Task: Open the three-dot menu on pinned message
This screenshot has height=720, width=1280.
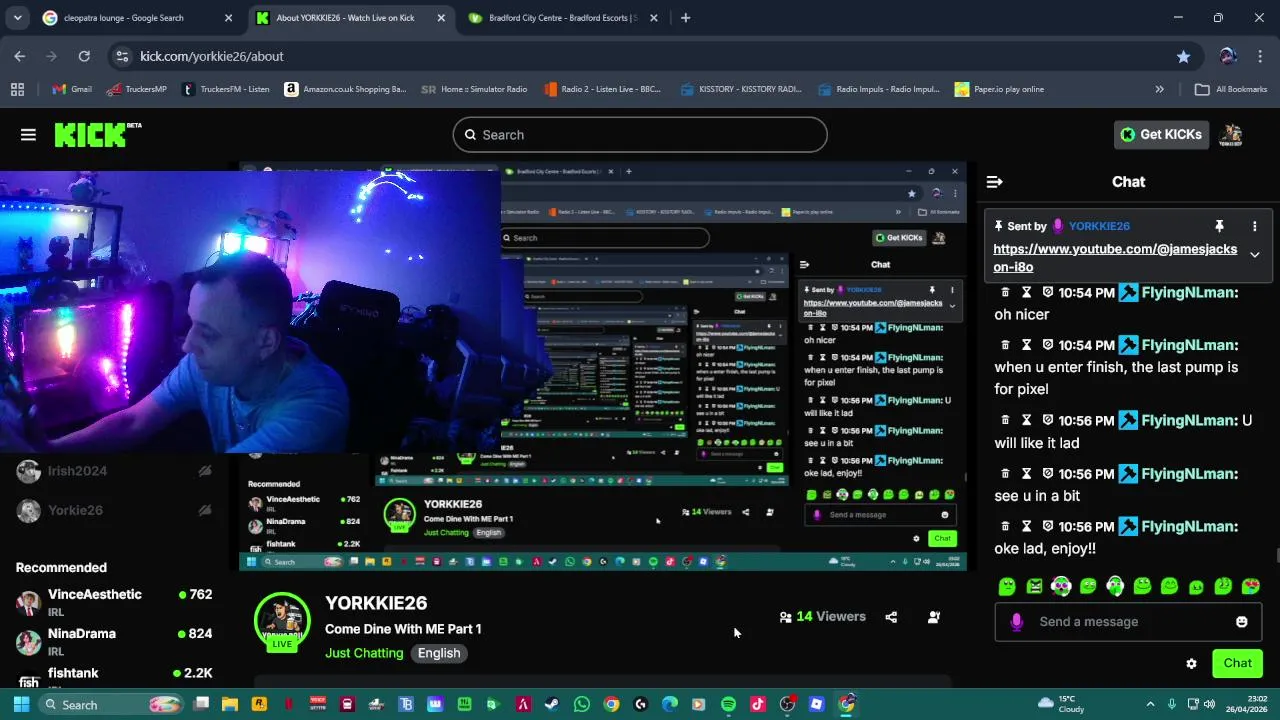Action: (x=1254, y=227)
